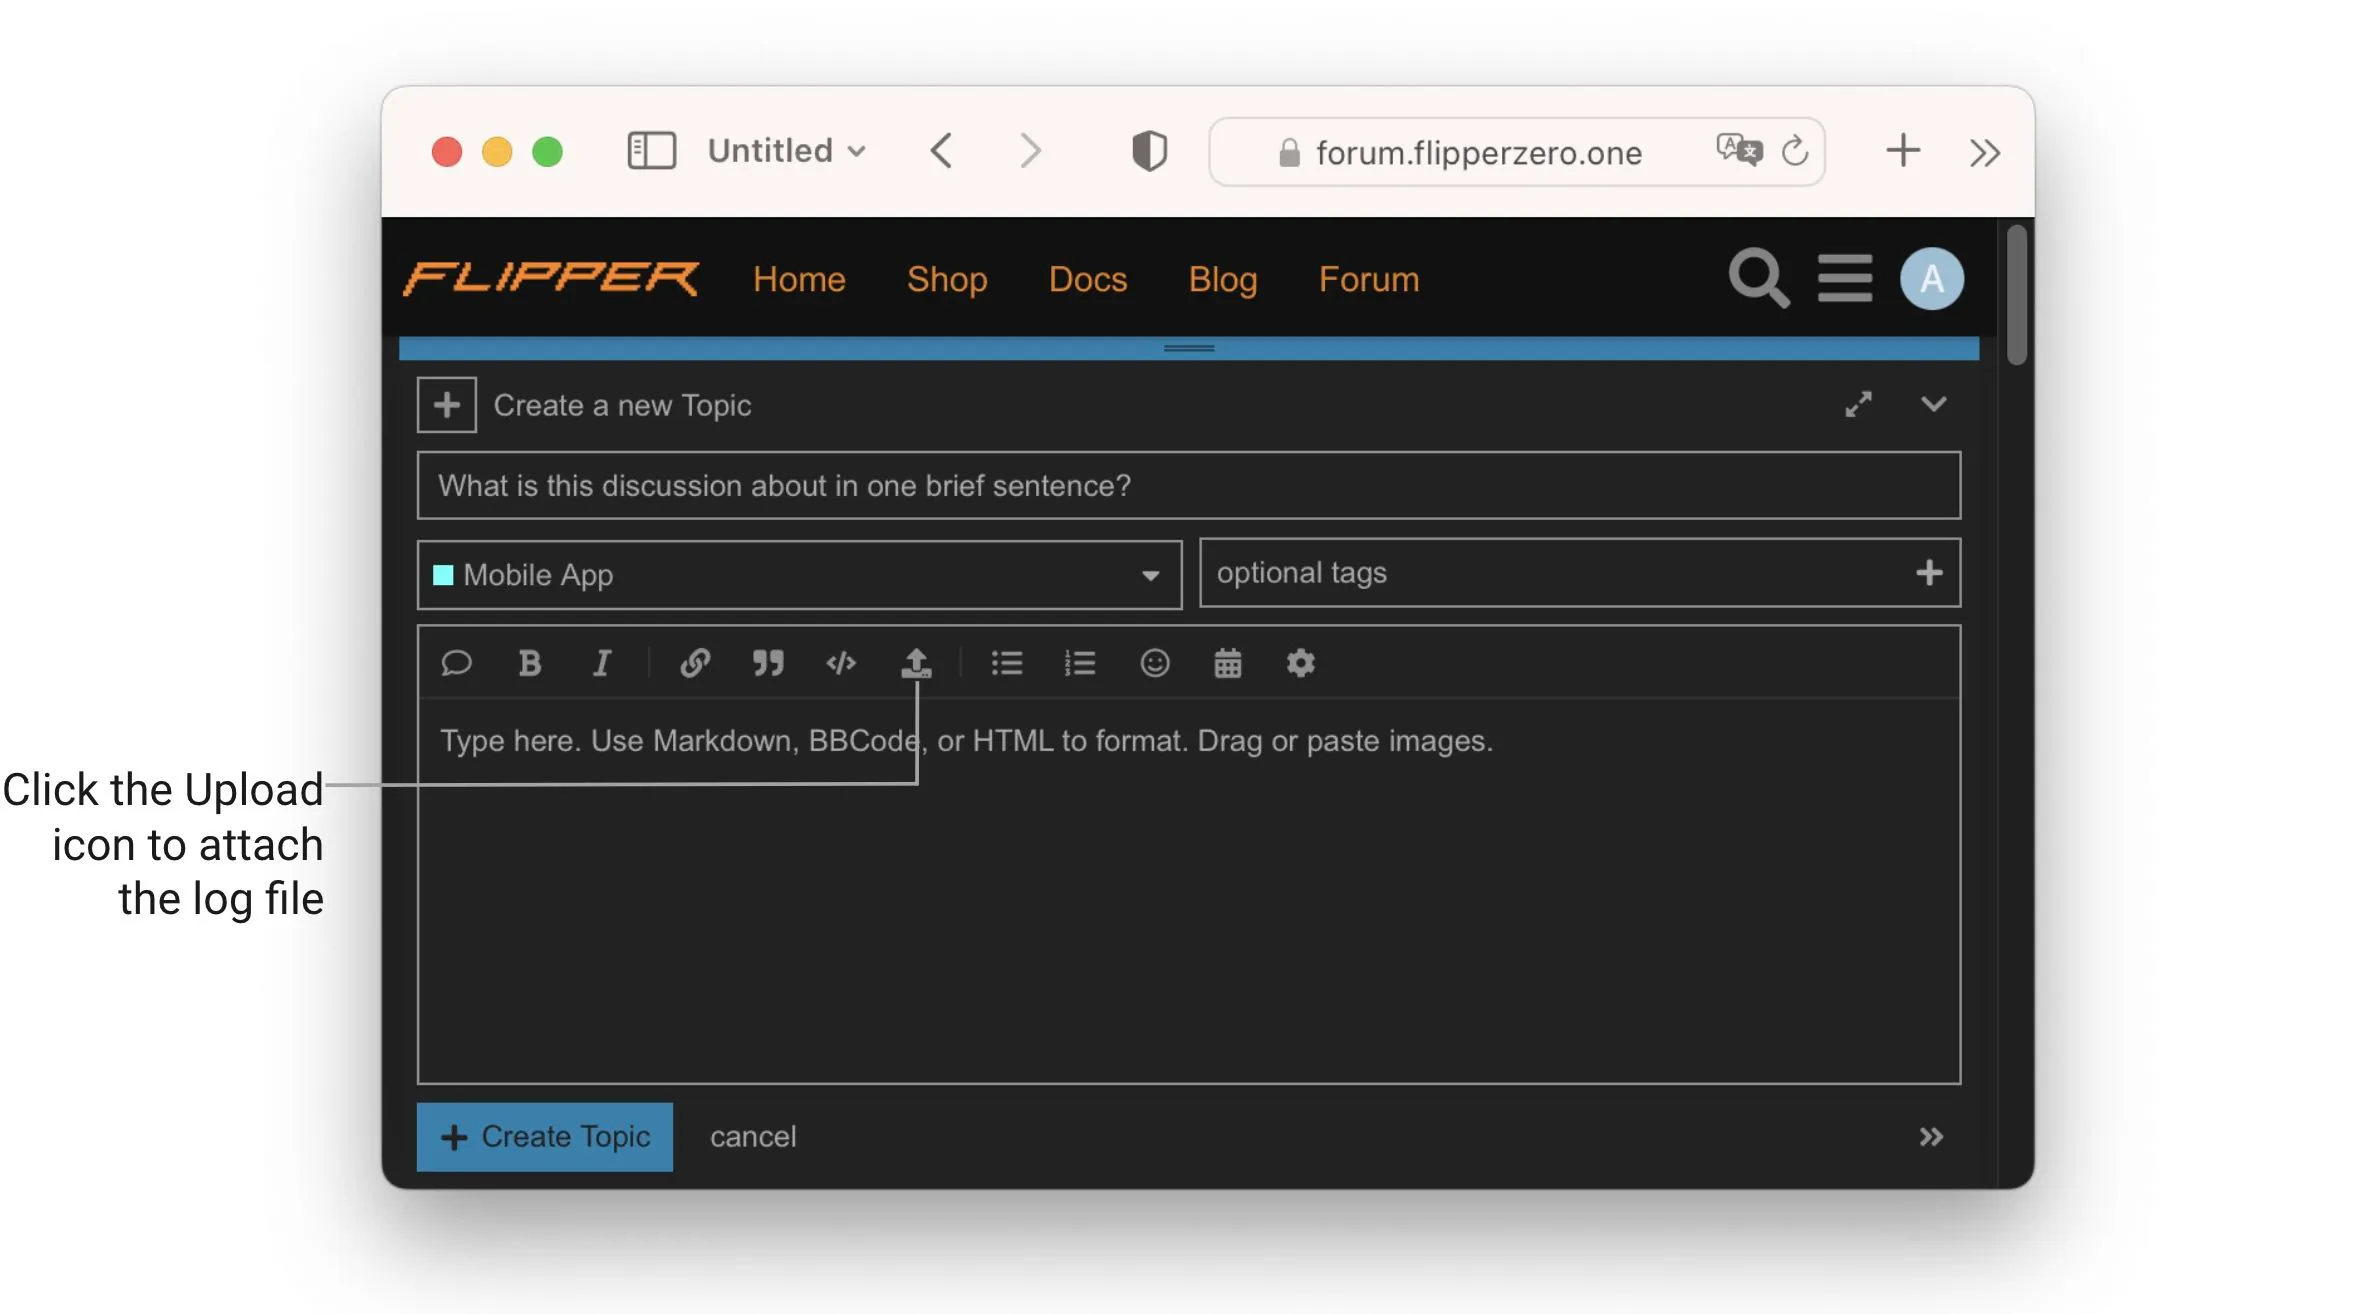The height and width of the screenshot is (1314, 2374).
Task: Click cancel to discard the topic
Action: point(753,1137)
